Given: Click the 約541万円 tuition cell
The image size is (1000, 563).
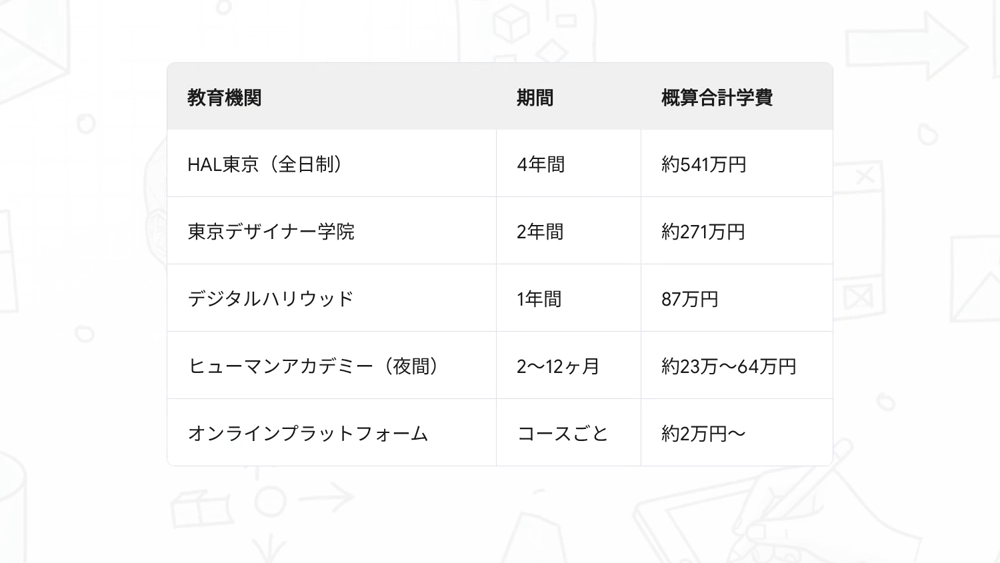Looking at the screenshot, I should [704, 164].
